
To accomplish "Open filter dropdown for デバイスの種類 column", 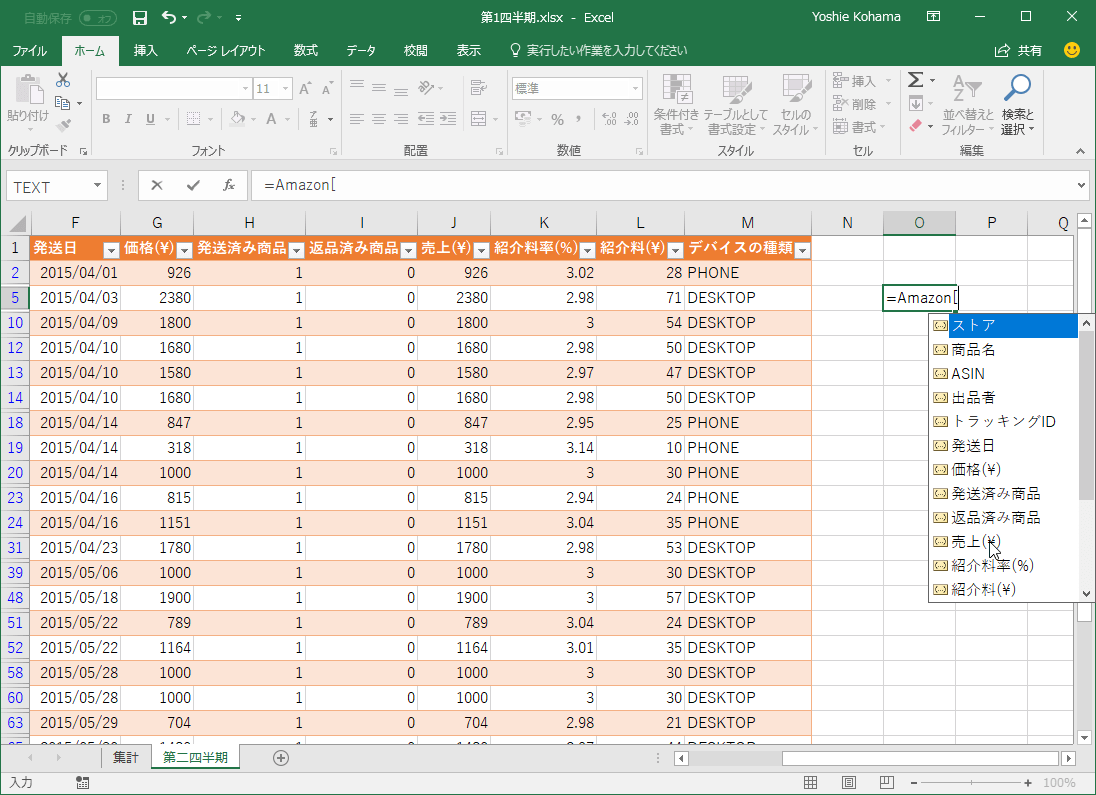I will 801,249.
